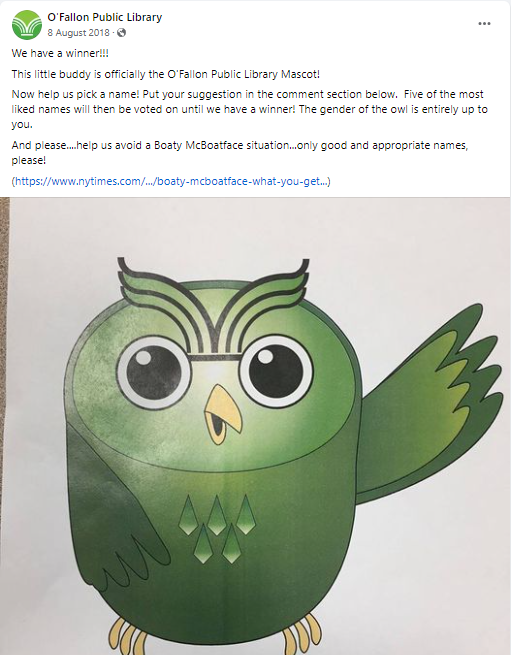Screen dimensions: 511x655
Task: Click the owl's yellow right foot
Action: (302, 635)
